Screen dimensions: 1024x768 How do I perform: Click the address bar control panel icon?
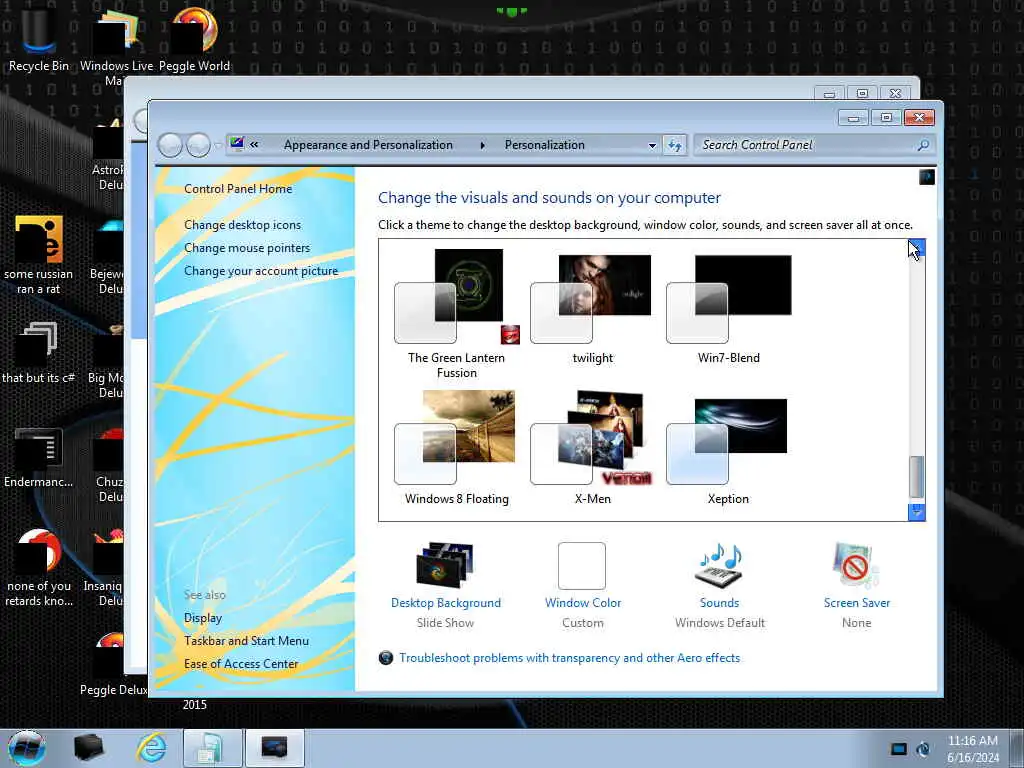point(237,144)
